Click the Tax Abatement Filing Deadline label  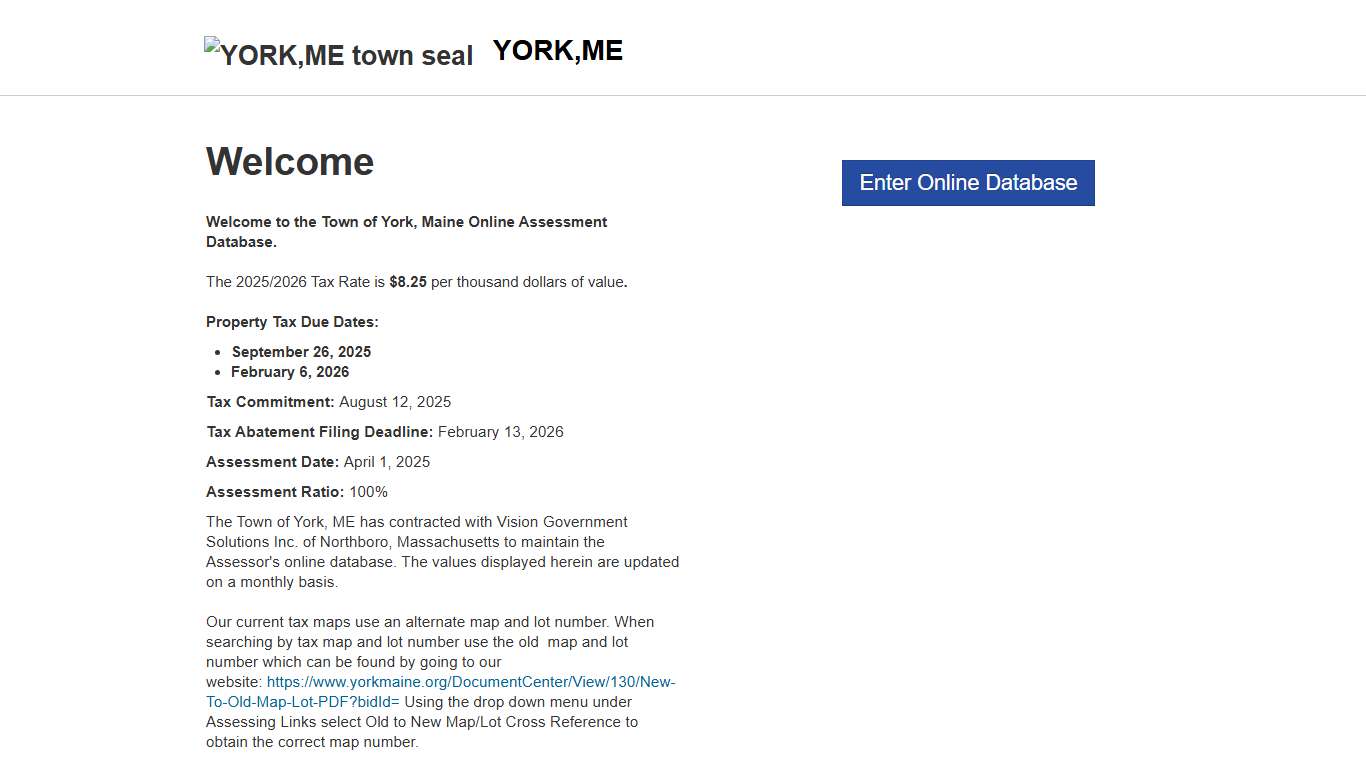(x=319, y=432)
